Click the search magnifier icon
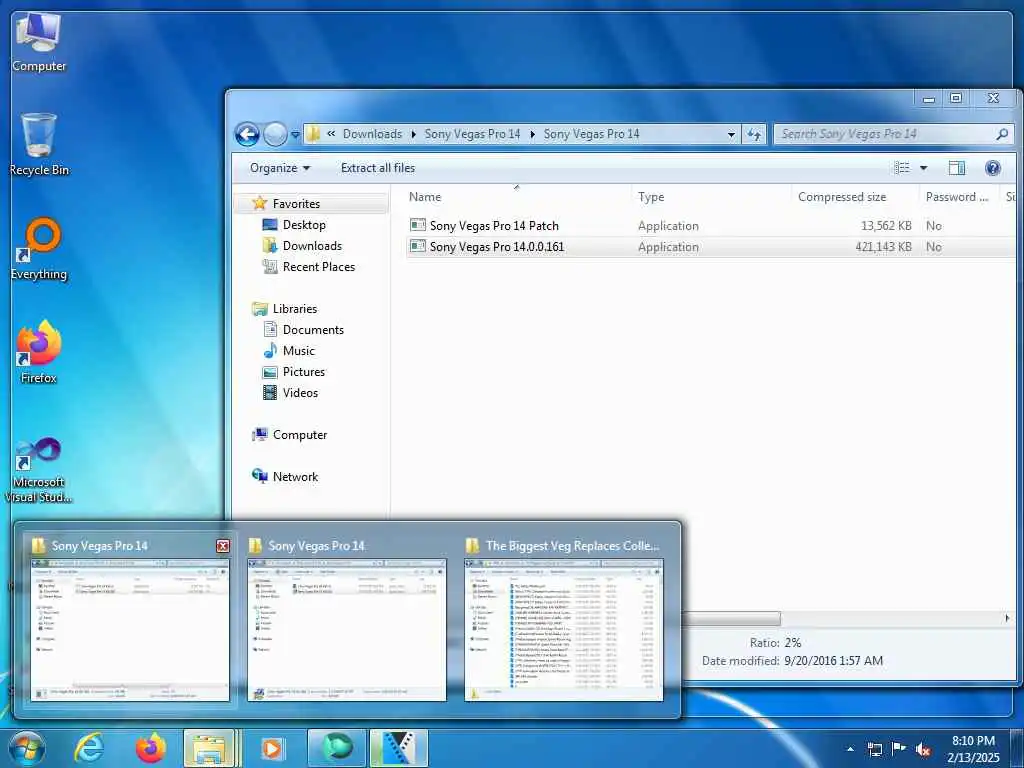The width and height of the screenshot is (1024, 768). click(1002, 134)
